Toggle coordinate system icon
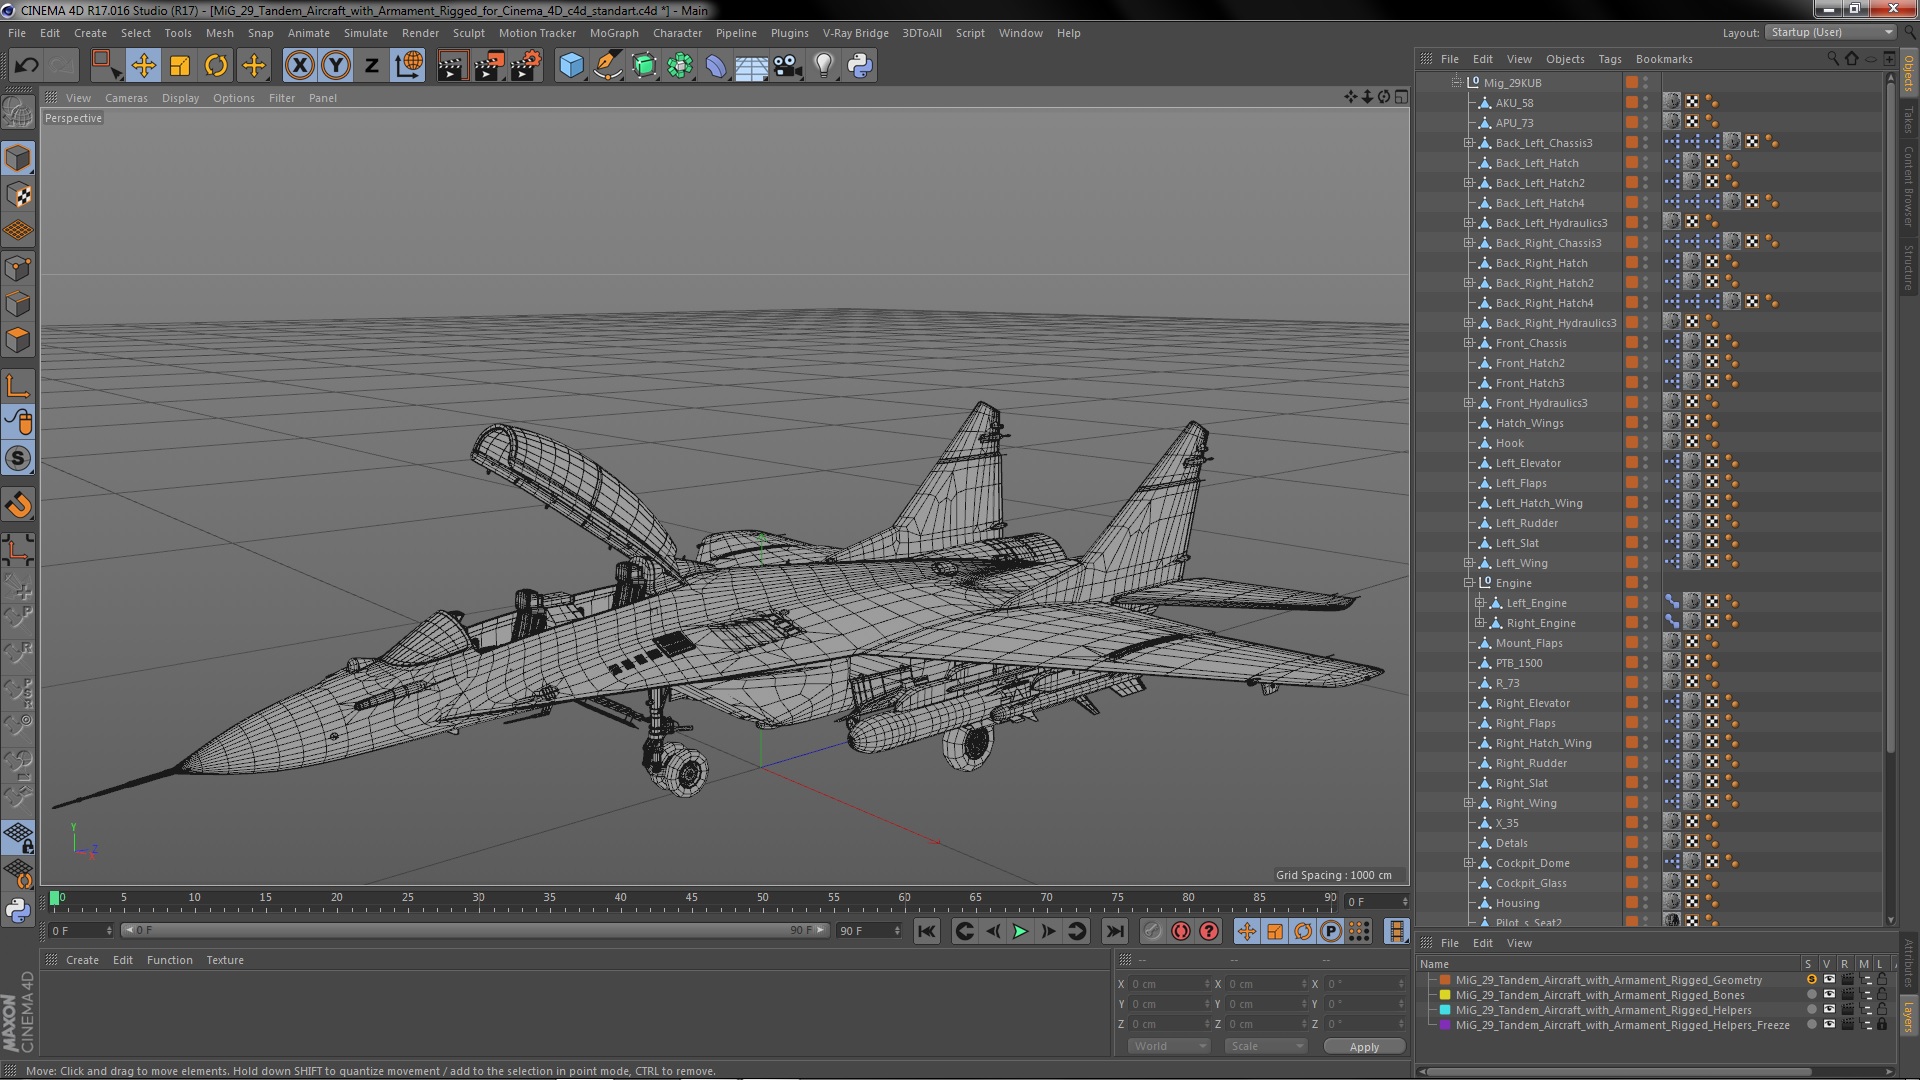Viewport: 1920px width, 1080px height. [x=408, y=66]
